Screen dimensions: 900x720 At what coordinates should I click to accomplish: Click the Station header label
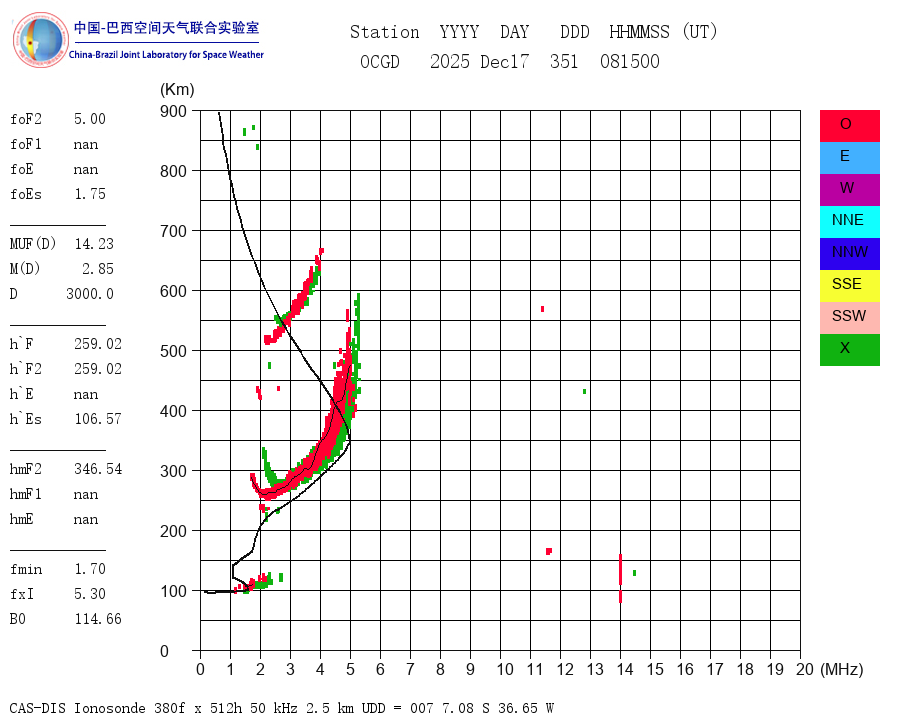click(x=385, y=32)
